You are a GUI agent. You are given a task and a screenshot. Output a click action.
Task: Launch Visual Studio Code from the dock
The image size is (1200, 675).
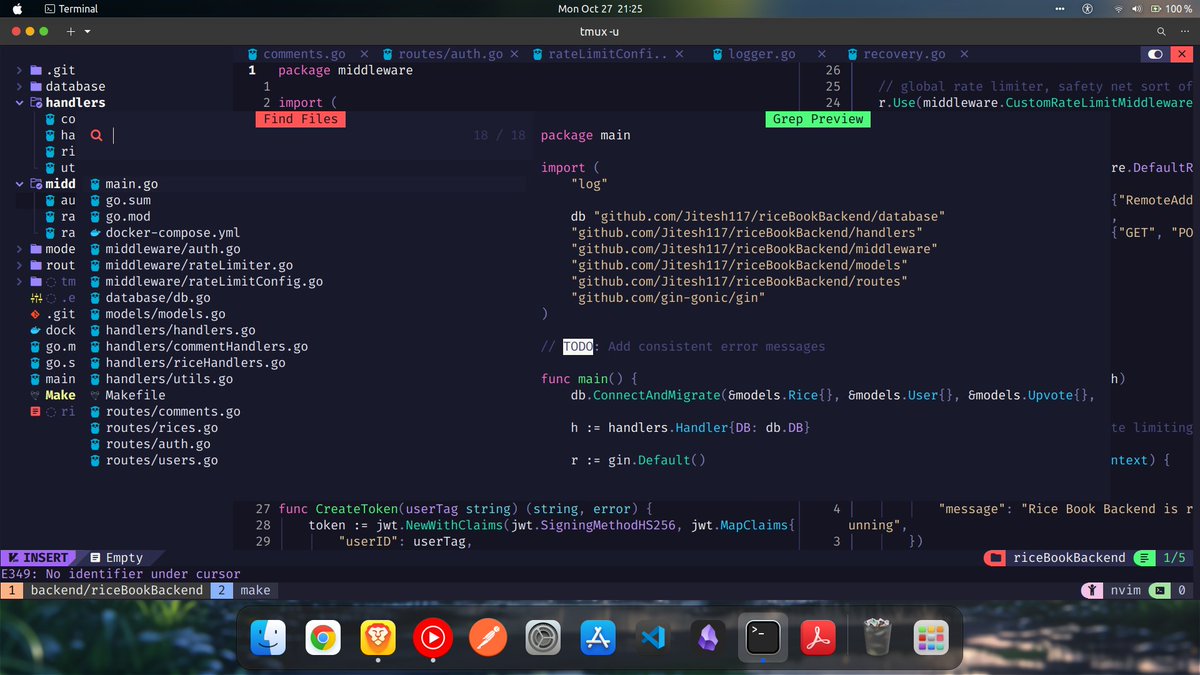pos(653,636)
